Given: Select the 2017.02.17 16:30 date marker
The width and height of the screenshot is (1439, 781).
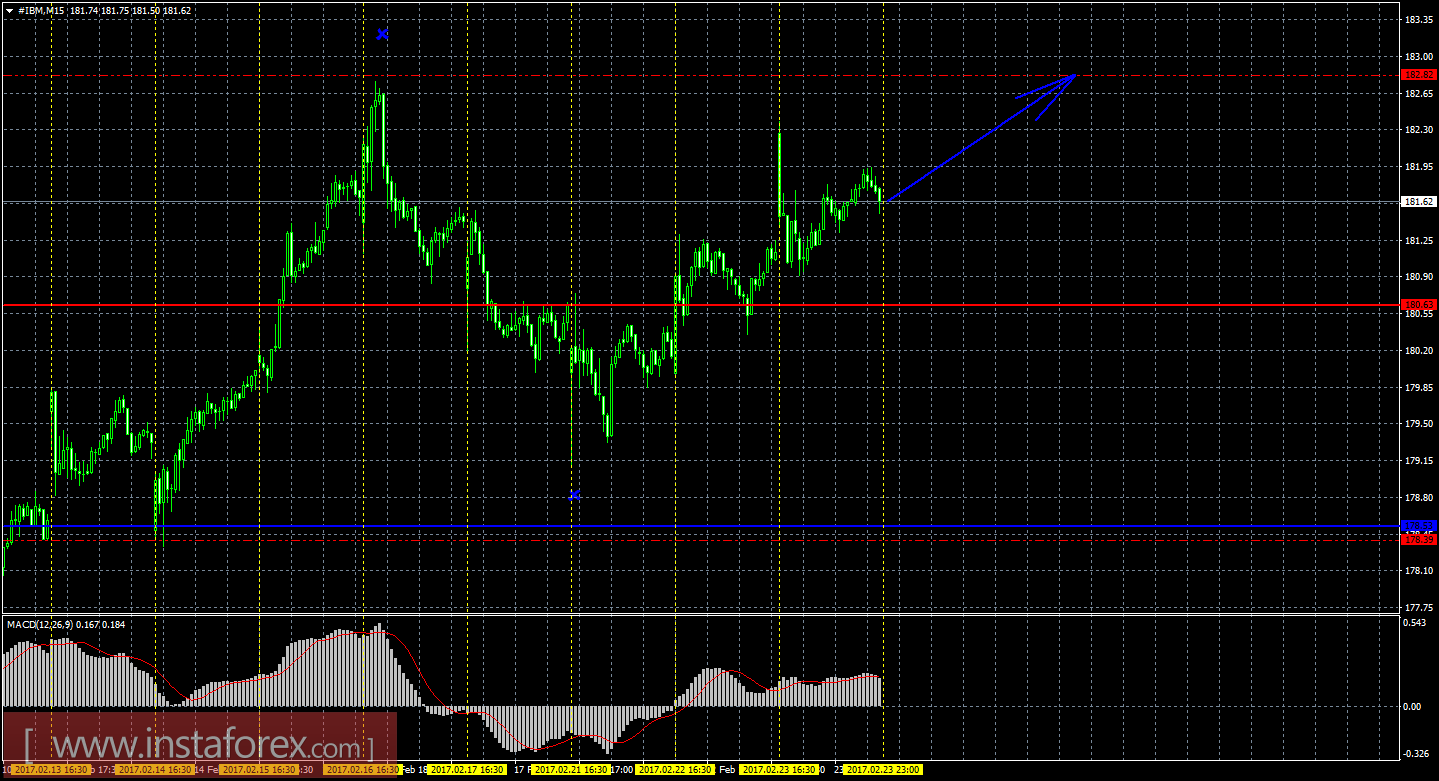Looking at the screenshot, I should [x=468, y=770].
